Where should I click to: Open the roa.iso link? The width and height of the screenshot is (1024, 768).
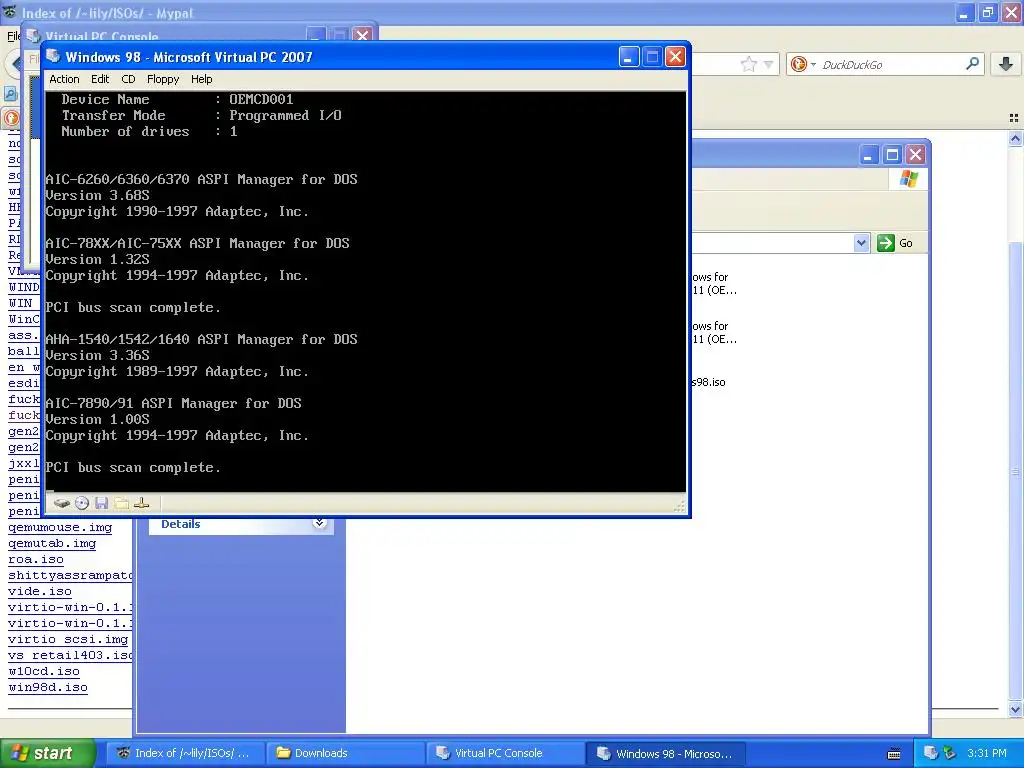[x=36, y=559]
